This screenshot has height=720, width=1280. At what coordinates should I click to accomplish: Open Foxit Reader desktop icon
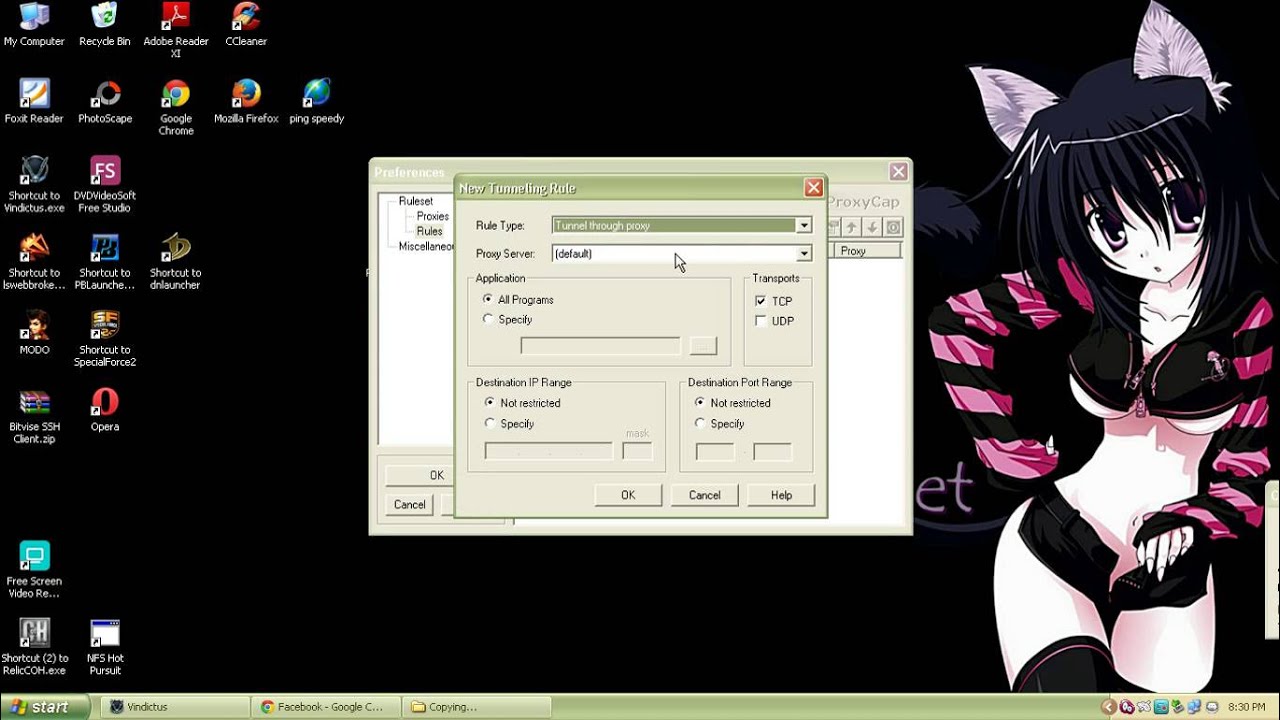point(34,102)
